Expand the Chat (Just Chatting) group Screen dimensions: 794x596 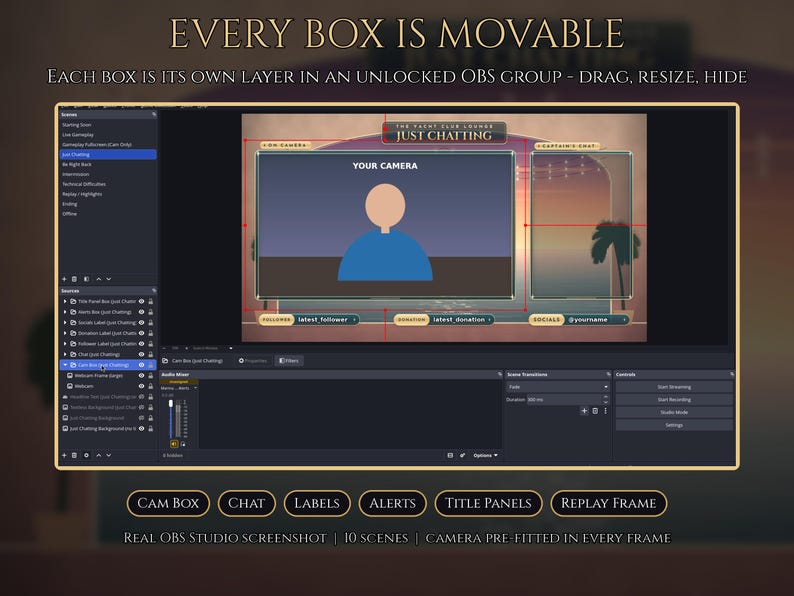pyautogui.click(x=65, y=354)
